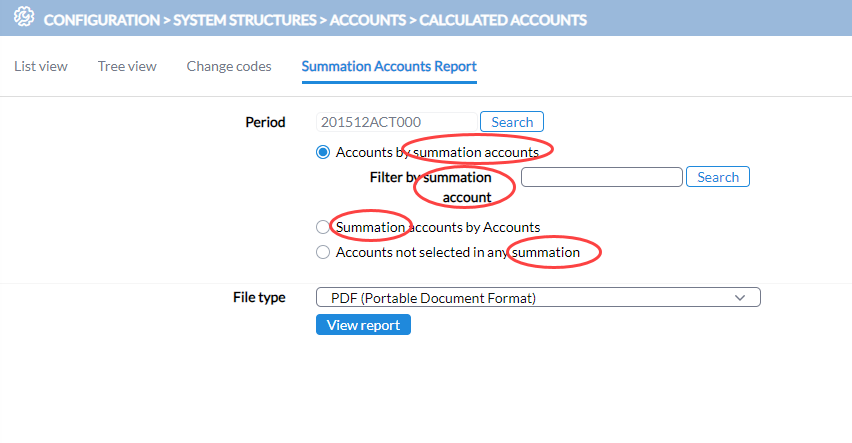Select Accounts not selected in any summation
The height and width of the screenshot is (443, 852).
[323, 252]
